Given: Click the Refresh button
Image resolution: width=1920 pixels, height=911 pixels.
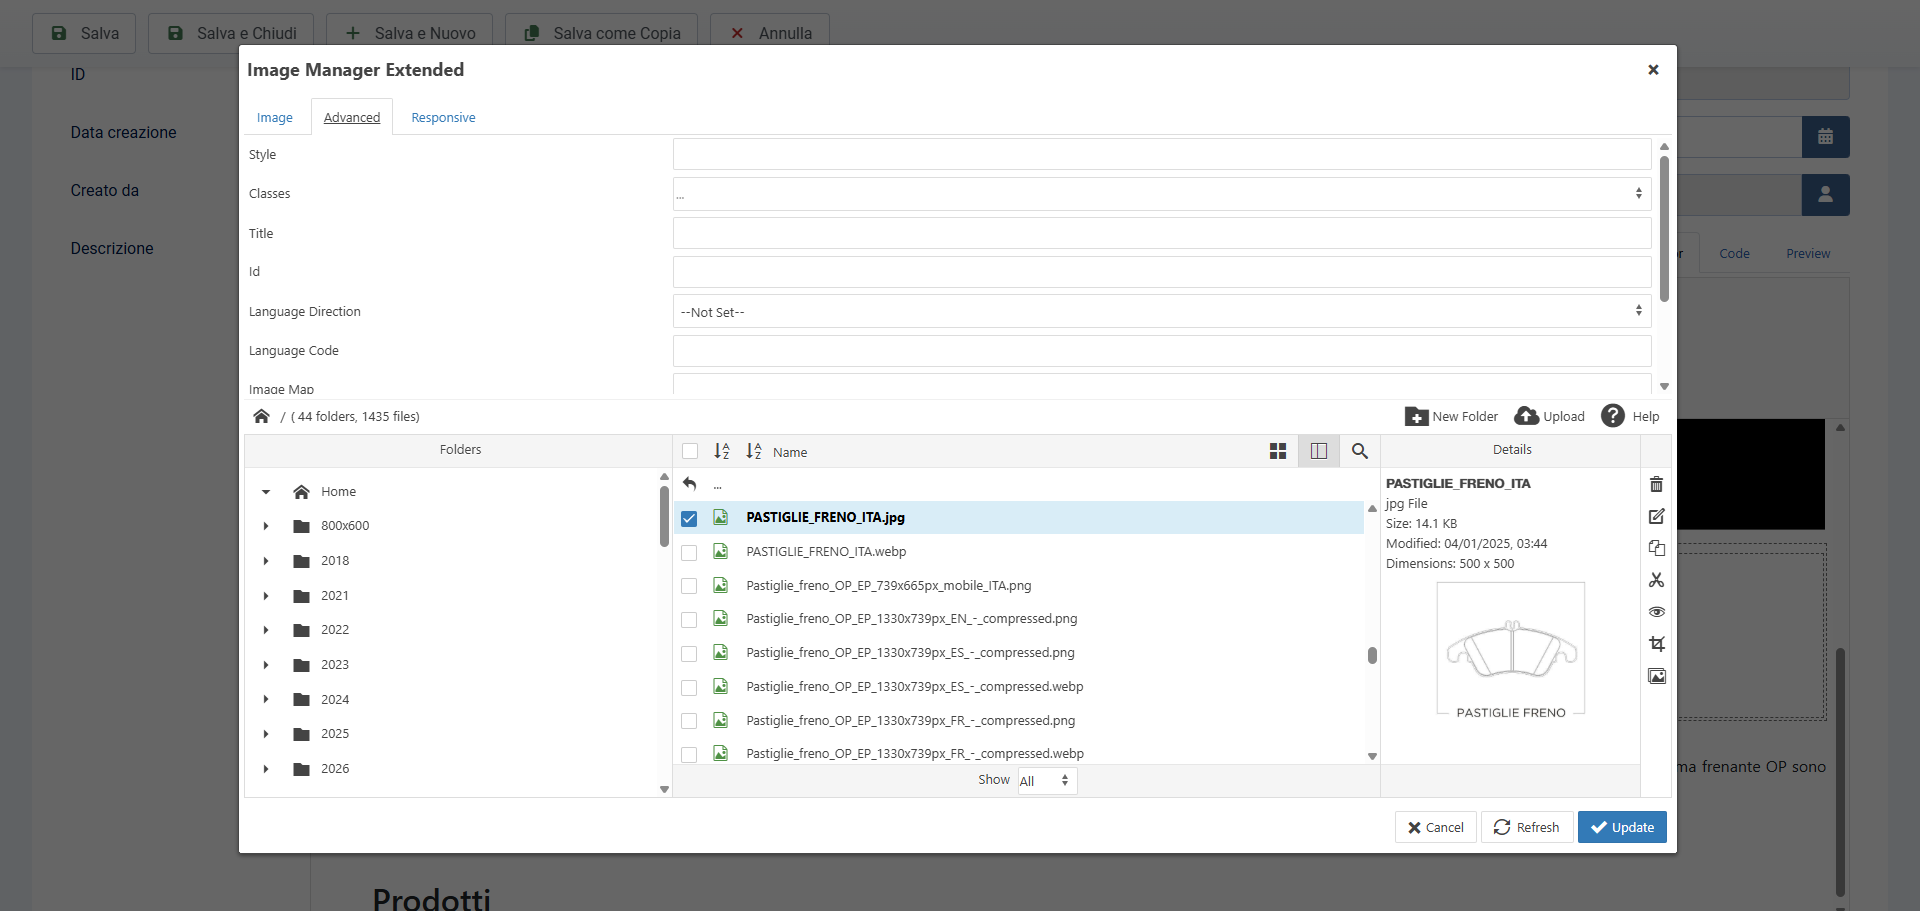Looking at the screenshot, I should 1526,827.
